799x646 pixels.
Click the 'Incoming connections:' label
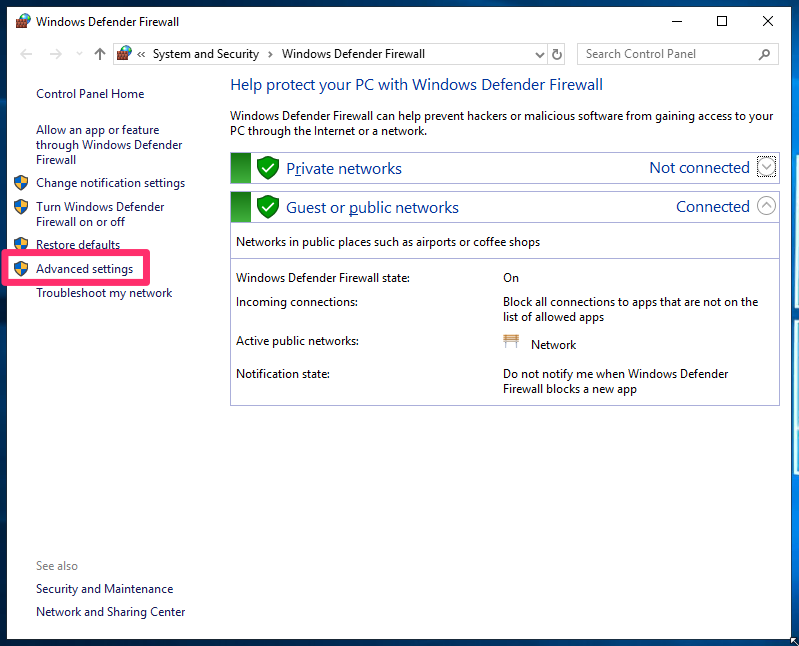(x=297, y=302)
